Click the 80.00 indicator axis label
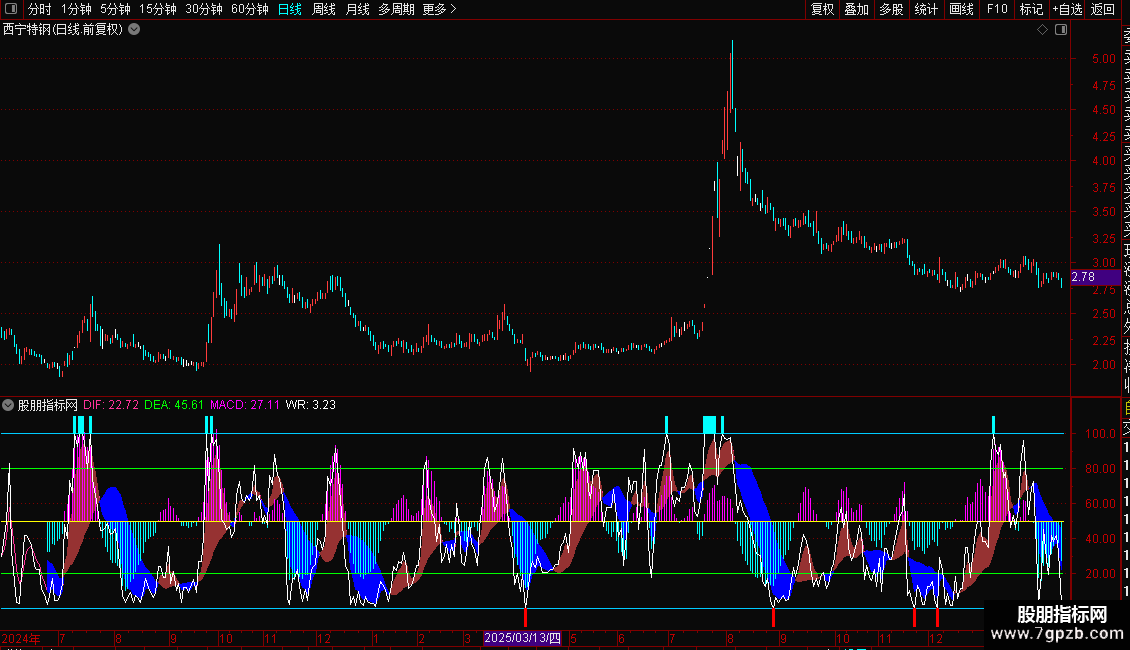Viewport: 1130px width, 650px height. pos(1100,469)
